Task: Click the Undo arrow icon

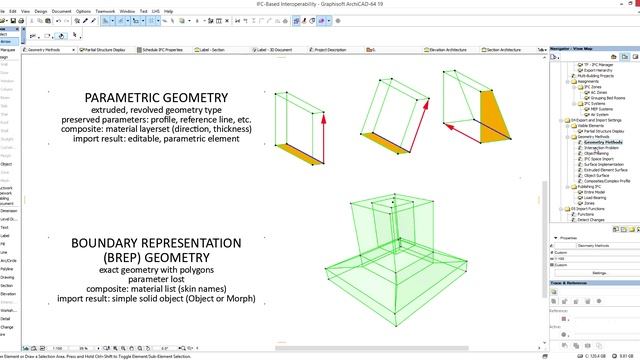Action: pos(58,21)
